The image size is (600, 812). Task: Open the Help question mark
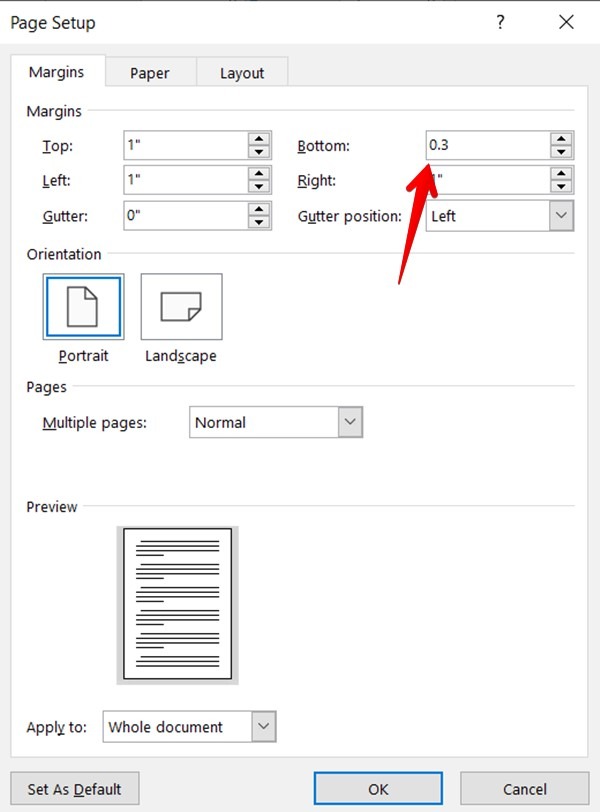click(x=500, y=22)
